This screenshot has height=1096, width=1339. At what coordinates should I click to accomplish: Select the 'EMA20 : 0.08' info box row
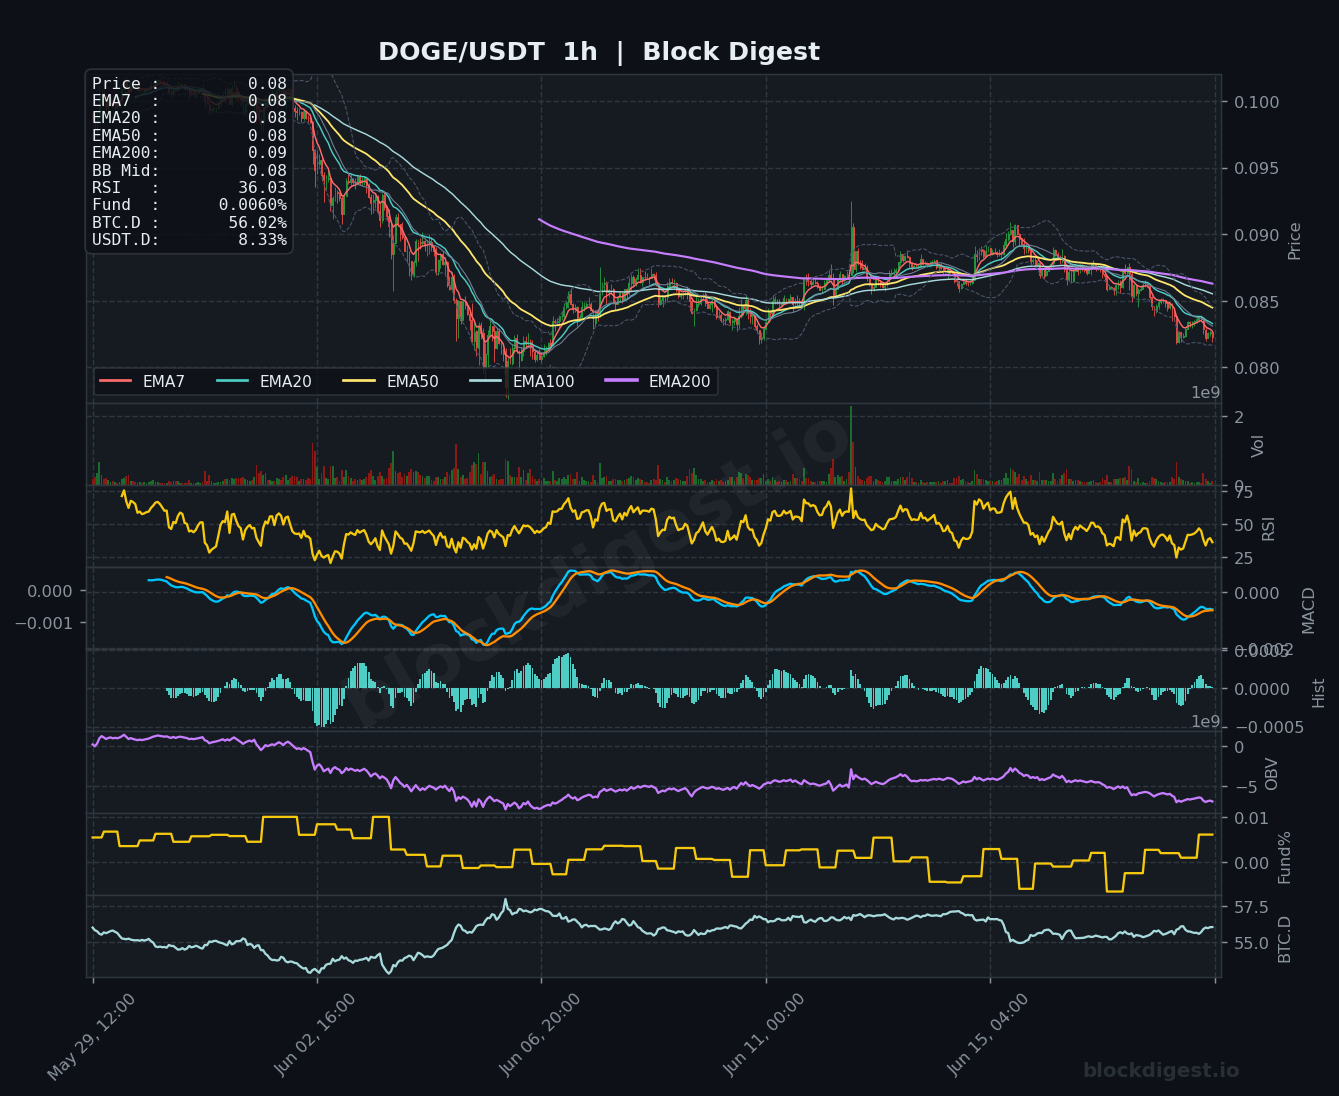click(189, 118)
